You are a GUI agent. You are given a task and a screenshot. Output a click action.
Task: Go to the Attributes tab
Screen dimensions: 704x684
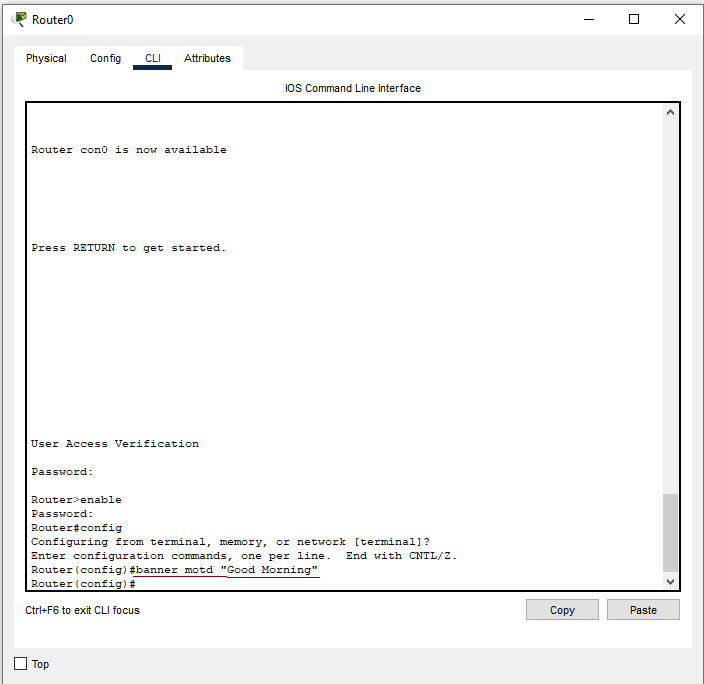(207, 58)
